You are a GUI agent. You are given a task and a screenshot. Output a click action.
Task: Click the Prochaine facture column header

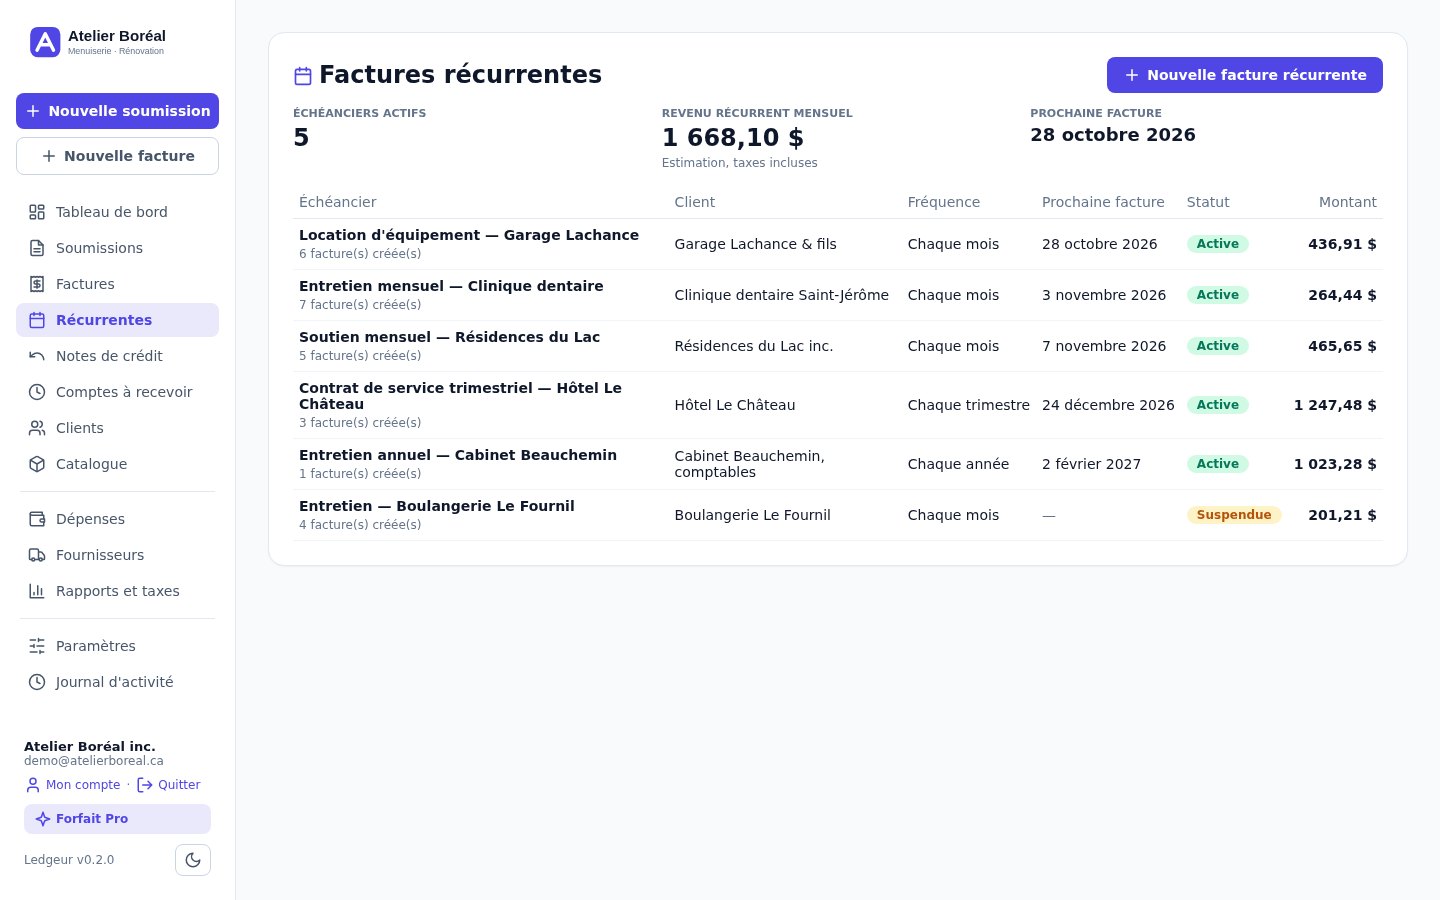pos(1103,202)
